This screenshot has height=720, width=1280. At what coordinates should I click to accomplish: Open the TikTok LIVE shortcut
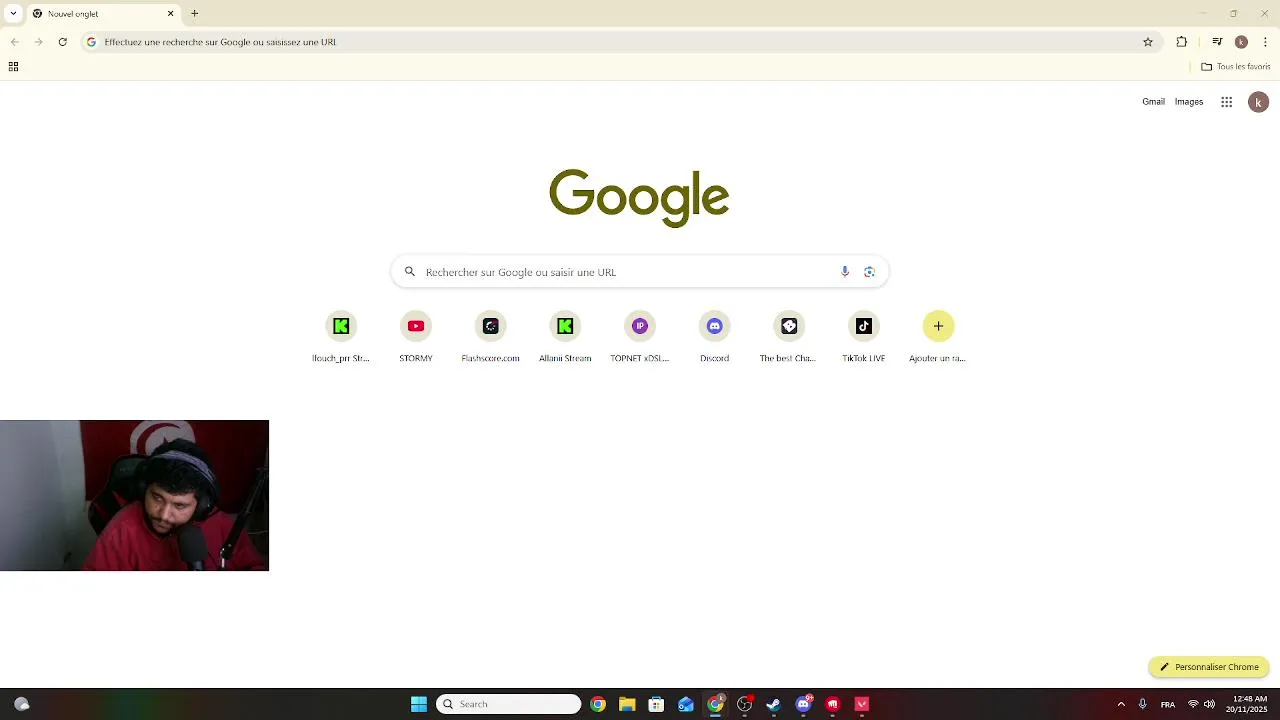[x=864, y=337]
